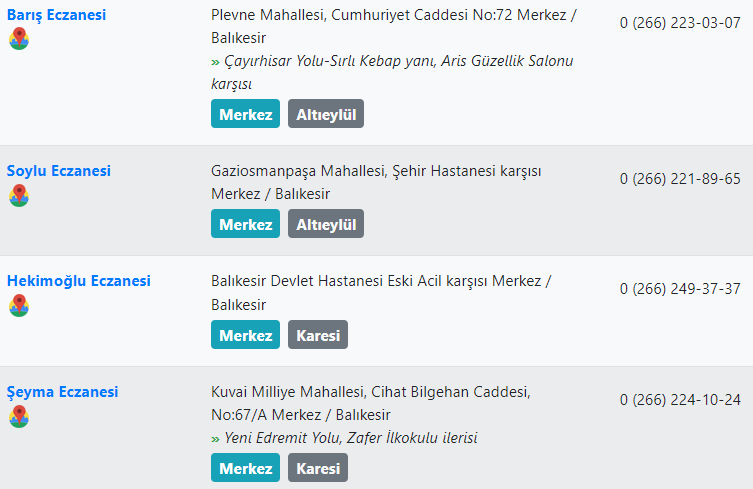Click Karesi tag under Şeyma Eczanesi
Viewport: 753px width, 489px height.
coord(318,468)
